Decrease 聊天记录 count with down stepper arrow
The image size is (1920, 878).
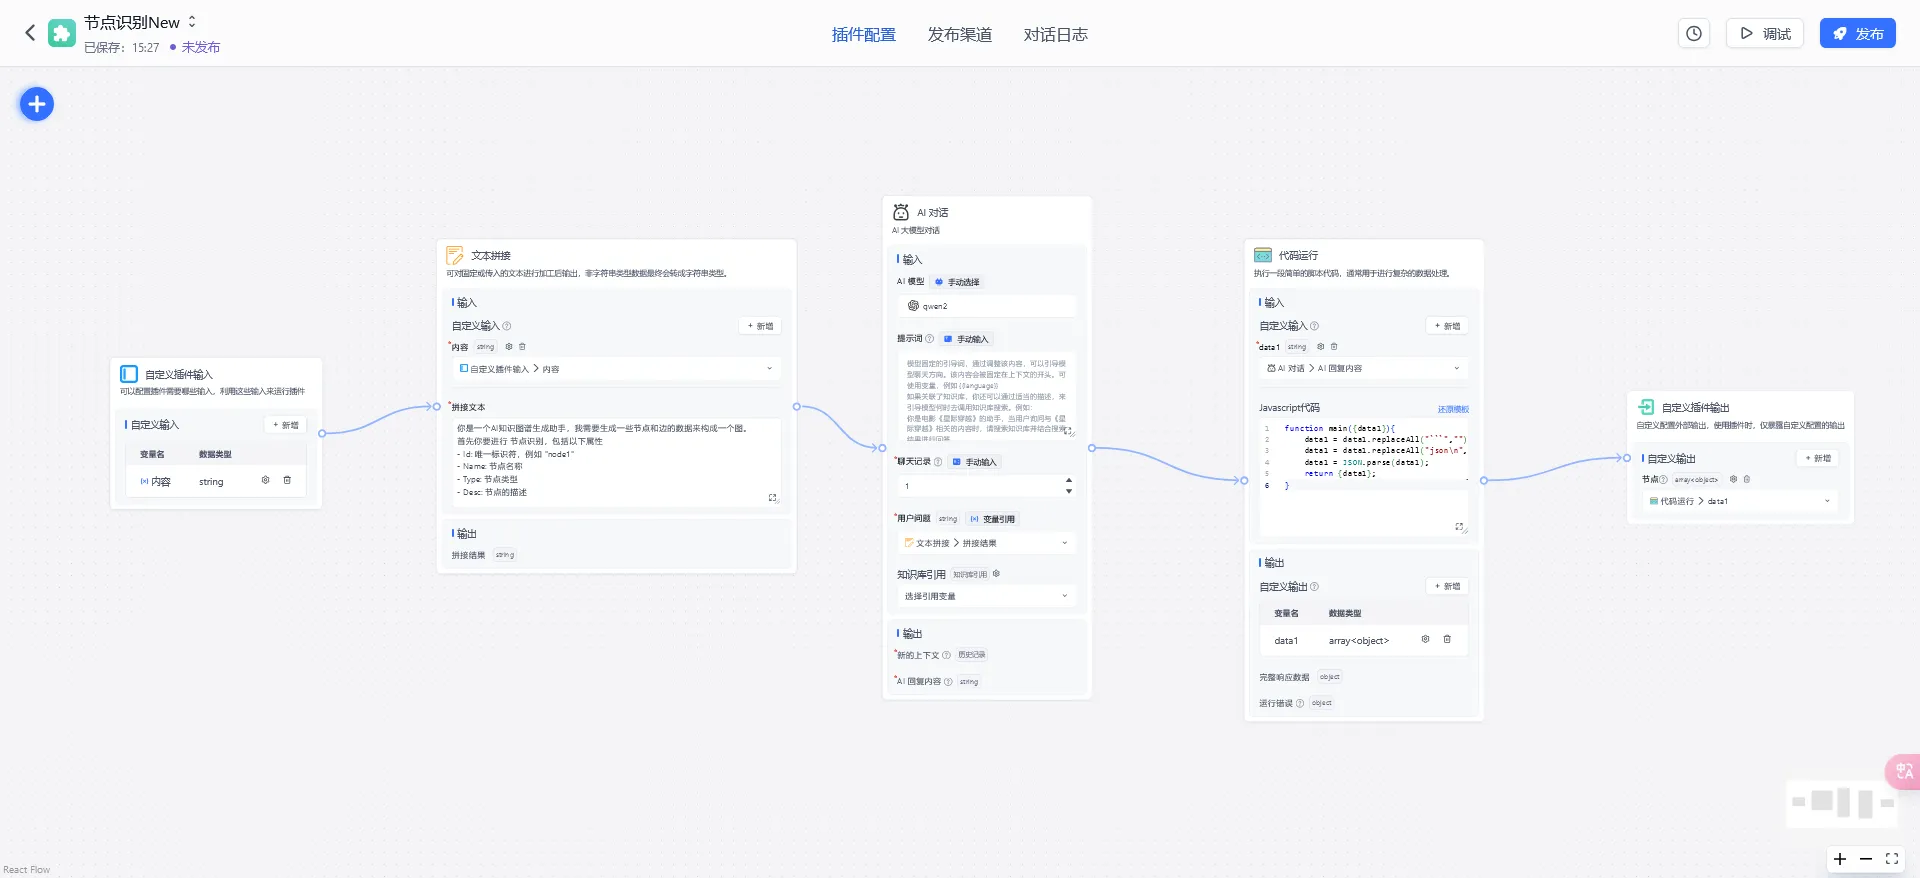(x=1069, y=491)
